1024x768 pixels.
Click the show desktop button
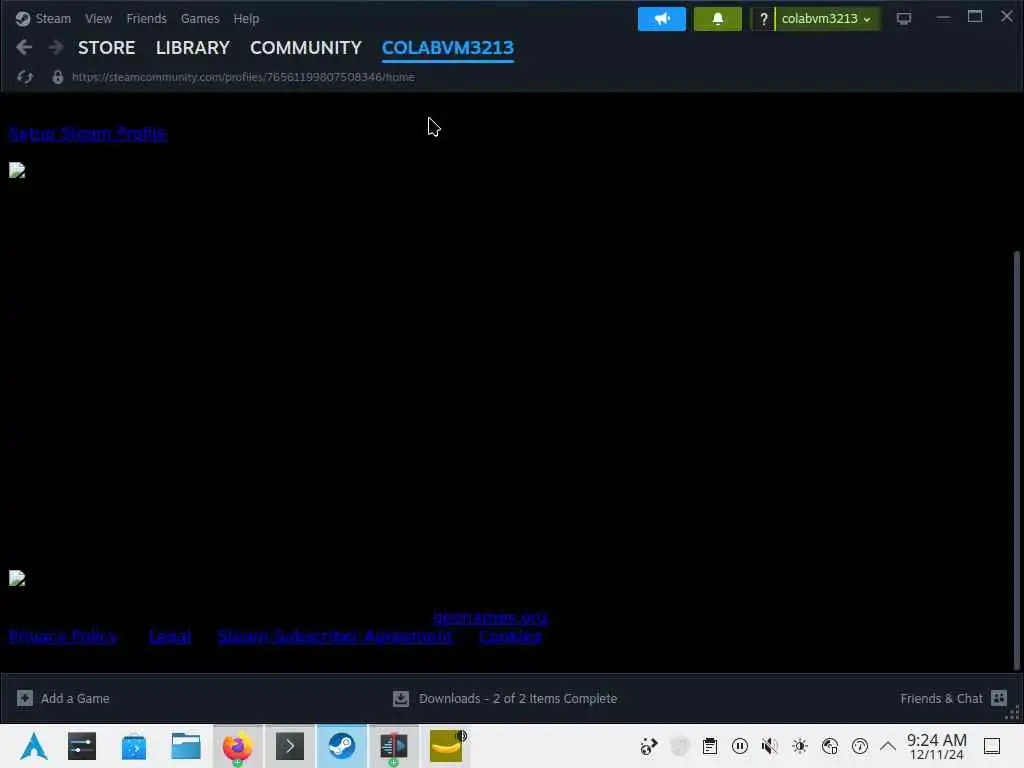click(992, 746)
